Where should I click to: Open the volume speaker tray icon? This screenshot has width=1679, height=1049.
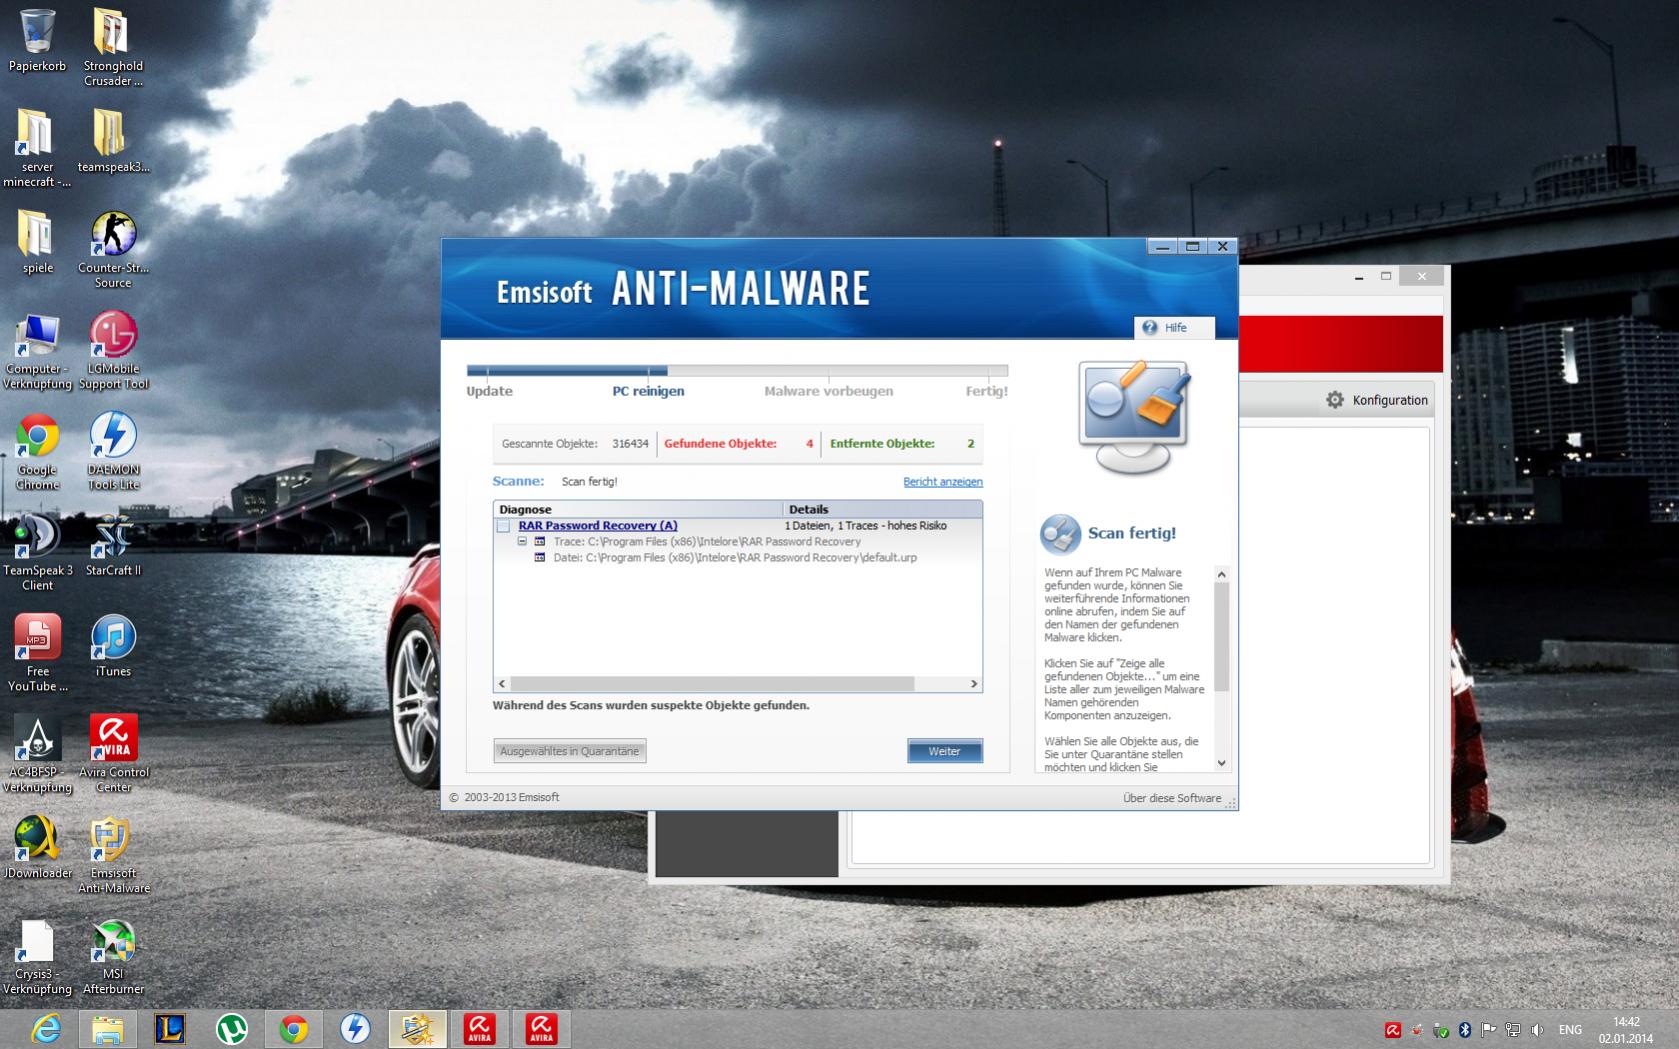[1537, 1030]
